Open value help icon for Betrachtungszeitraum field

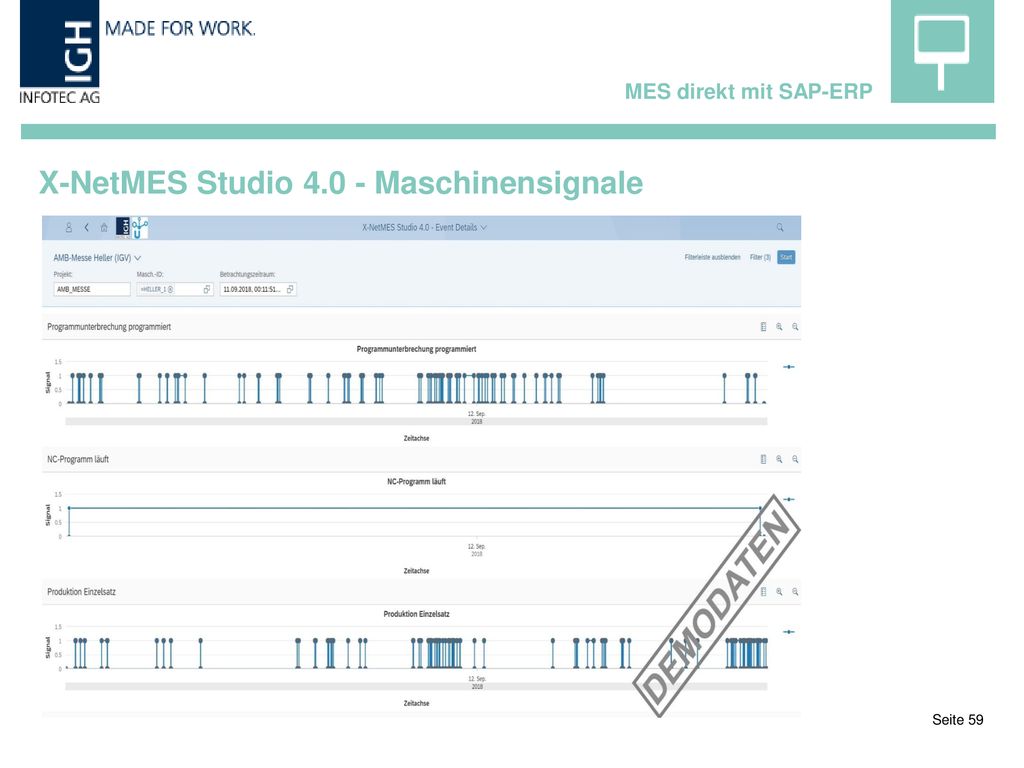pos(290,289)
